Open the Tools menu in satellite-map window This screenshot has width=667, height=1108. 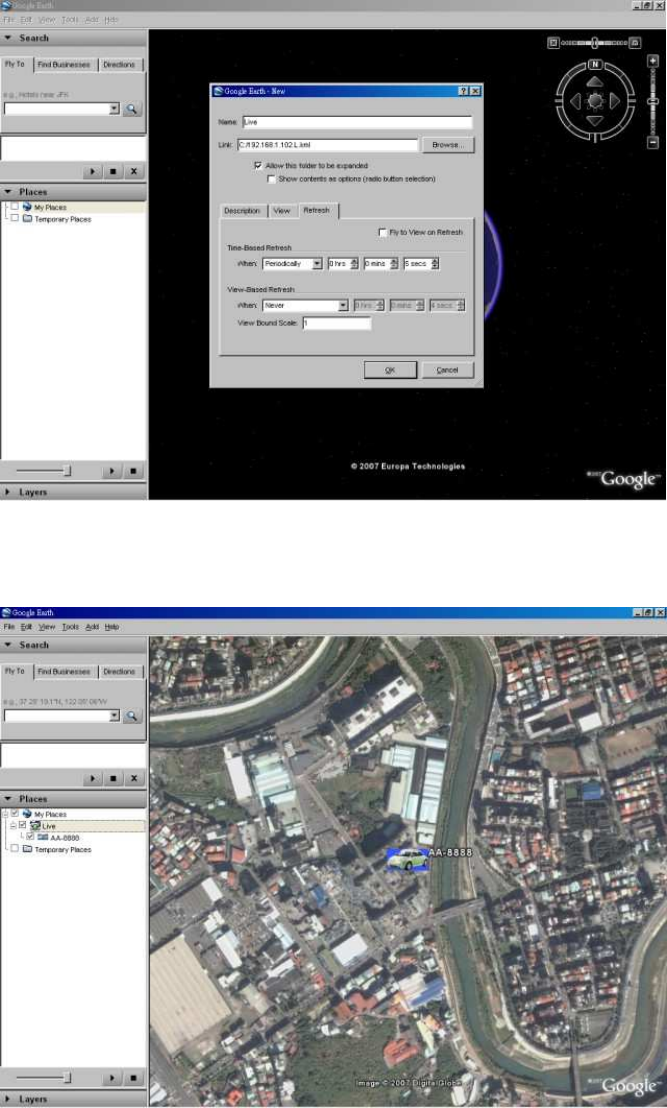[x=70, y=627]
